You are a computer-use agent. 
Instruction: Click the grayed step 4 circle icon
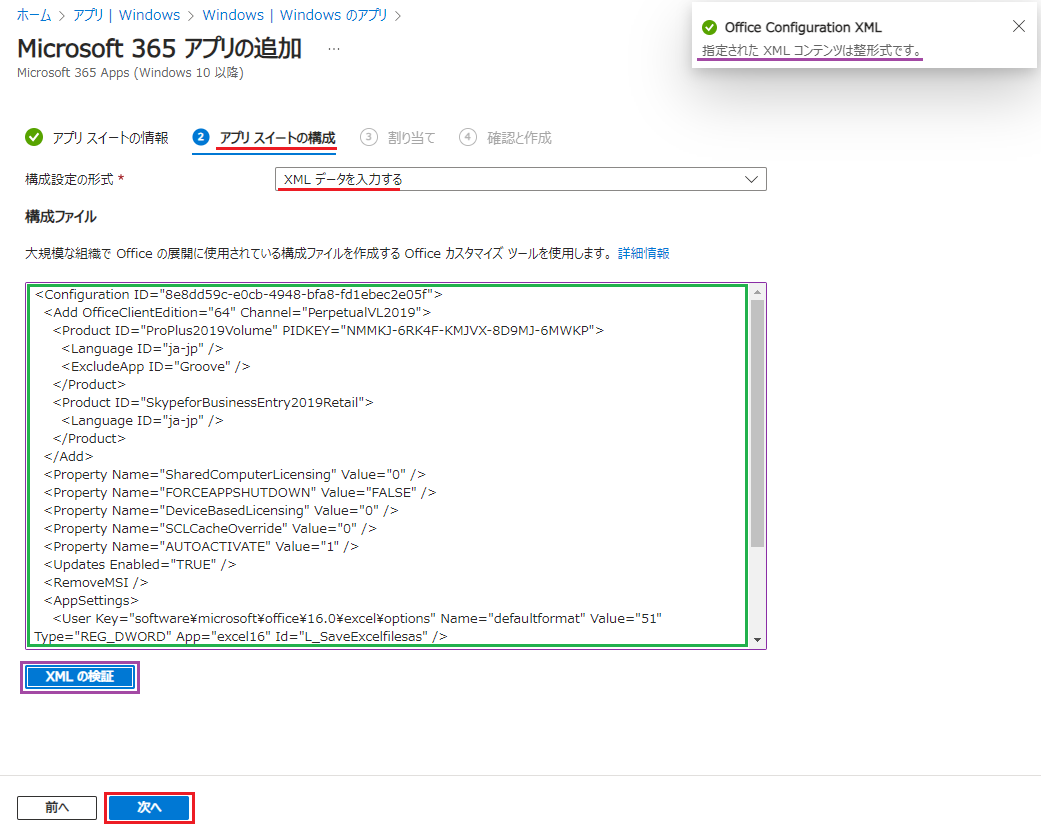click(467, 137)
